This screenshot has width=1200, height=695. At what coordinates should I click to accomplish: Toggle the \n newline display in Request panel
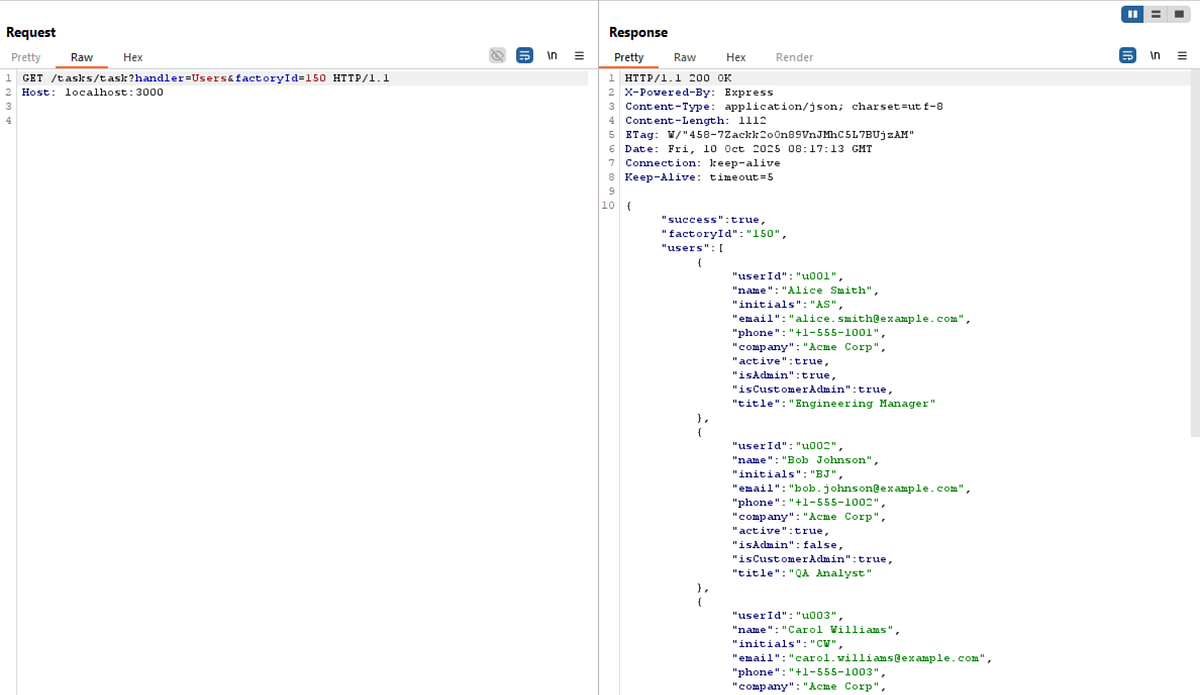552,56
